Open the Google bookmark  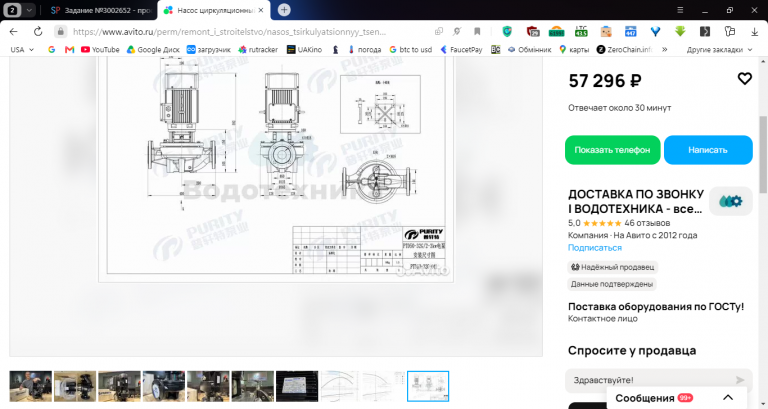51,49
